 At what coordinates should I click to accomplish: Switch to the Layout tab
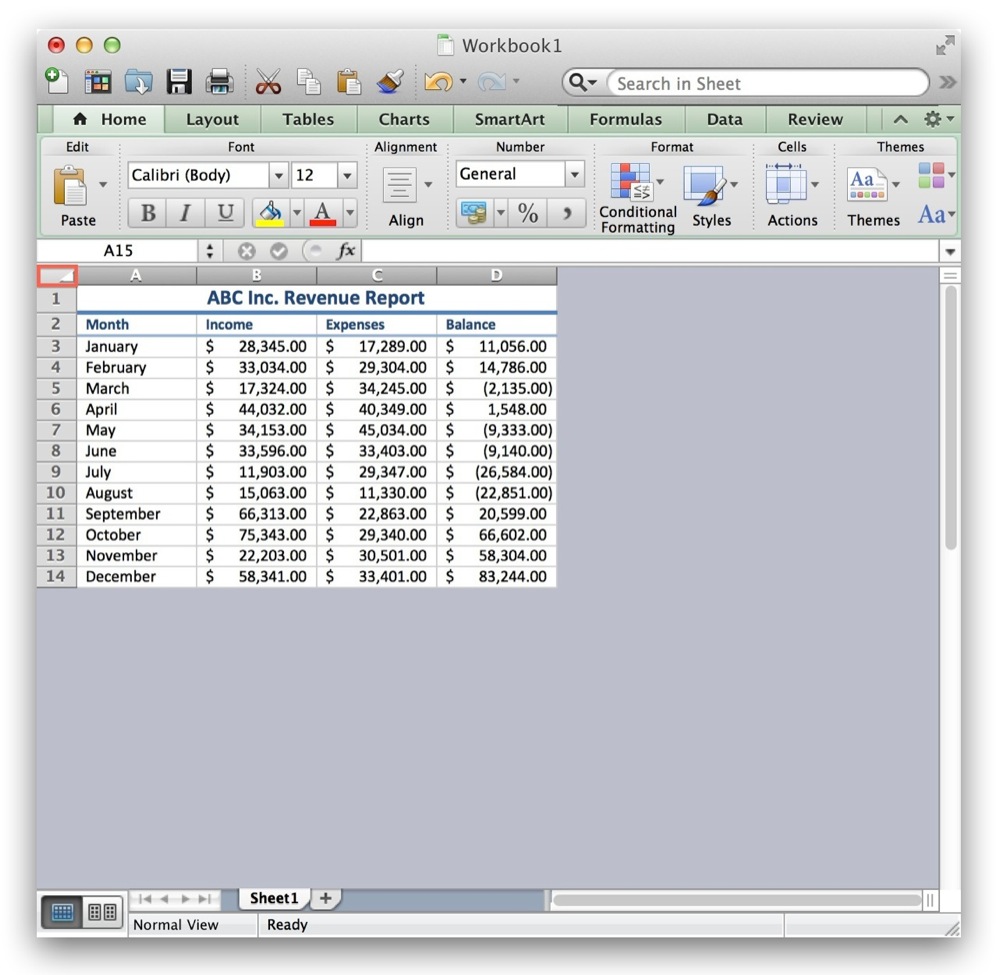point(212,119)
